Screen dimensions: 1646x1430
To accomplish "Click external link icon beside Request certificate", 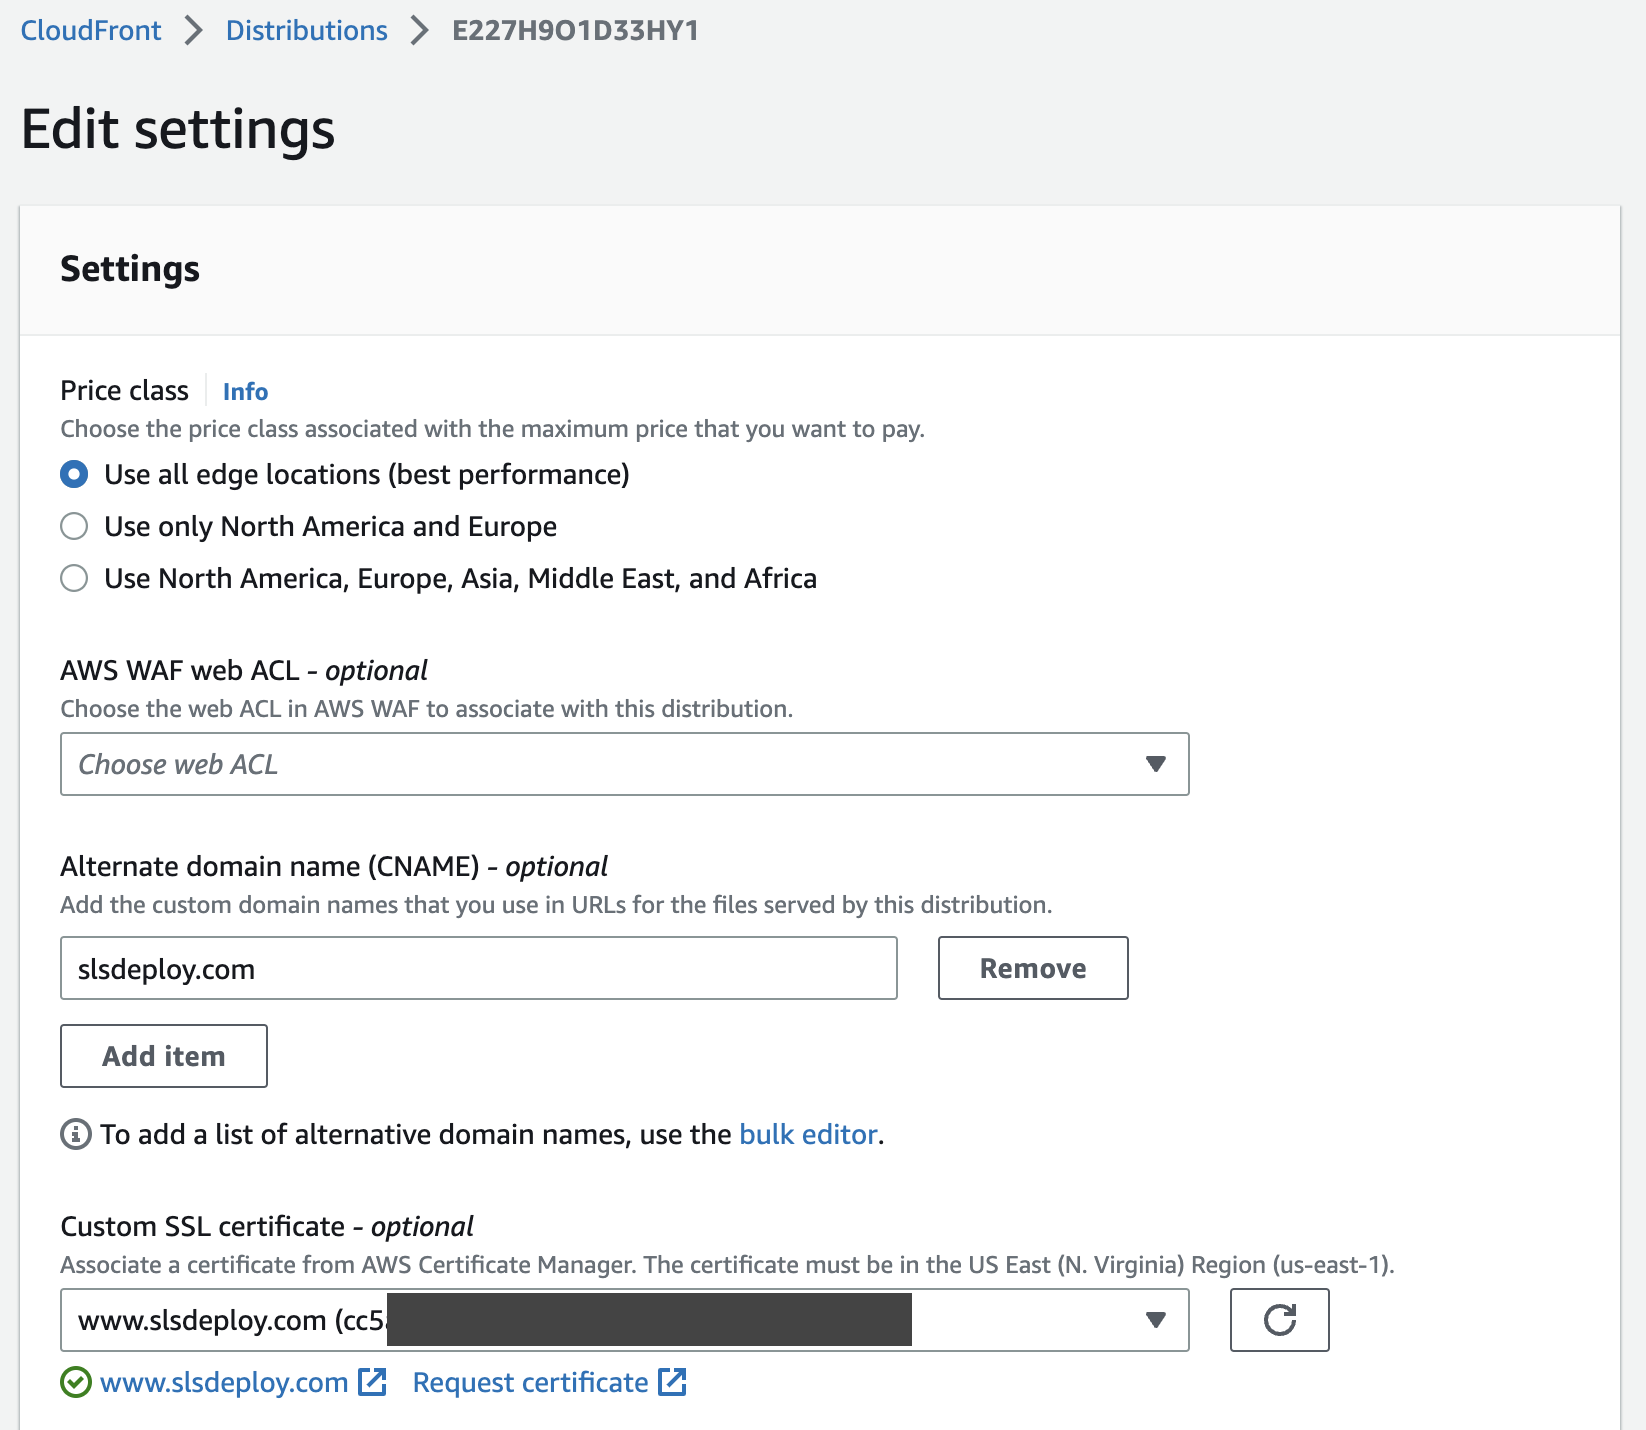I will tap(672, 1382).
